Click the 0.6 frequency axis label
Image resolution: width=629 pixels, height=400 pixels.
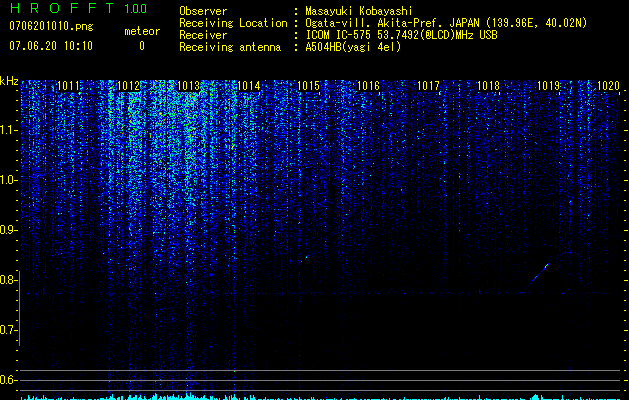tap(9, 380)
